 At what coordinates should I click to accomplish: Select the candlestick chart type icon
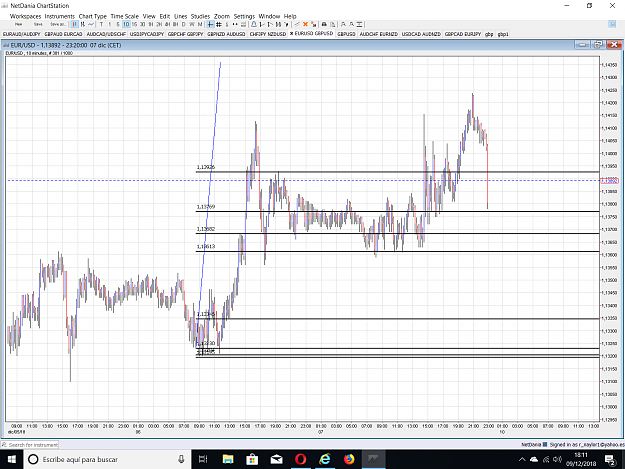click(75, 24)
